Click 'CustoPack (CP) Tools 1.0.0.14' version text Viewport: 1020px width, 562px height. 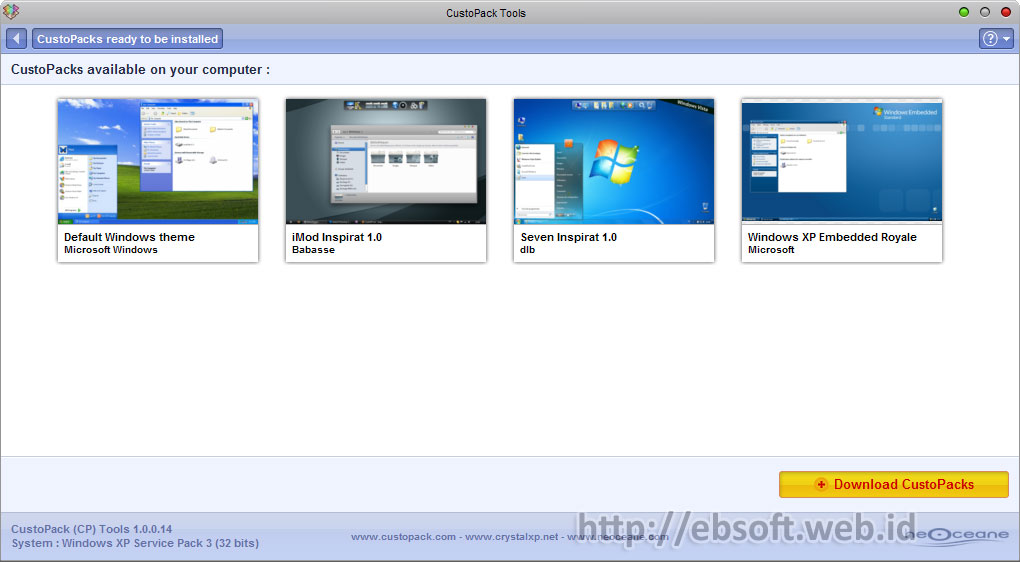pos(92,529)
